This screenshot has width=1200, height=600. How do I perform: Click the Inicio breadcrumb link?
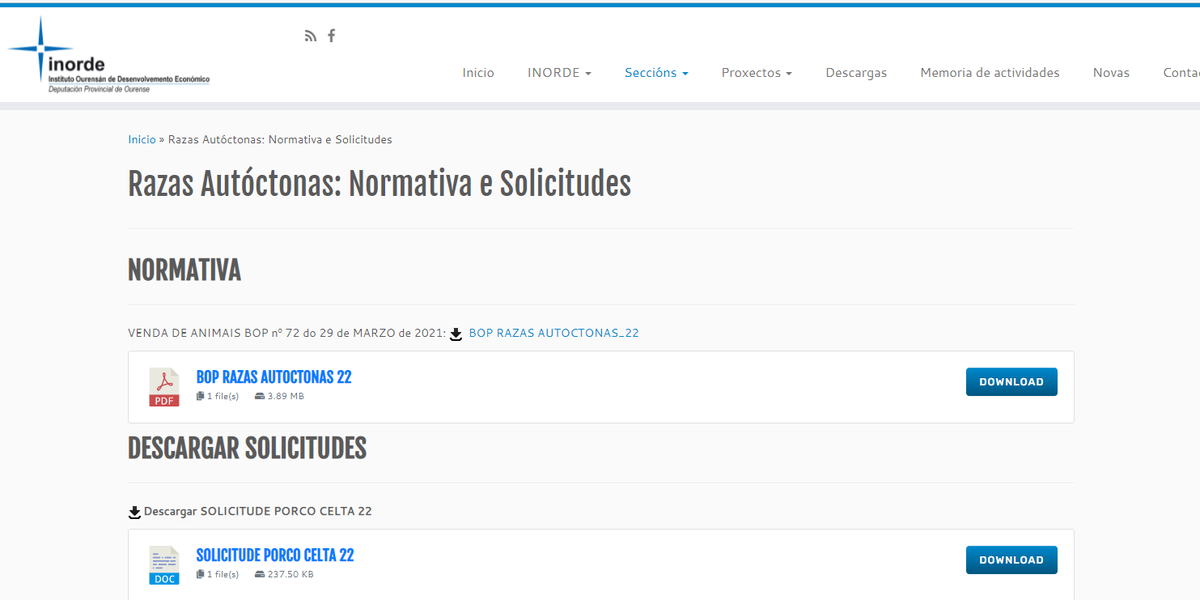click(142, 140)
